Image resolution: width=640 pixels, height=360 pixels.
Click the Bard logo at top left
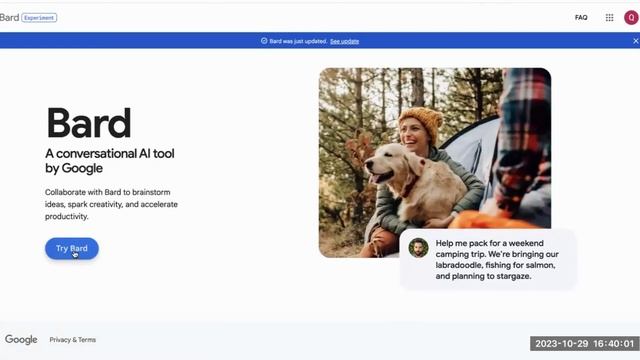[9, 18]
